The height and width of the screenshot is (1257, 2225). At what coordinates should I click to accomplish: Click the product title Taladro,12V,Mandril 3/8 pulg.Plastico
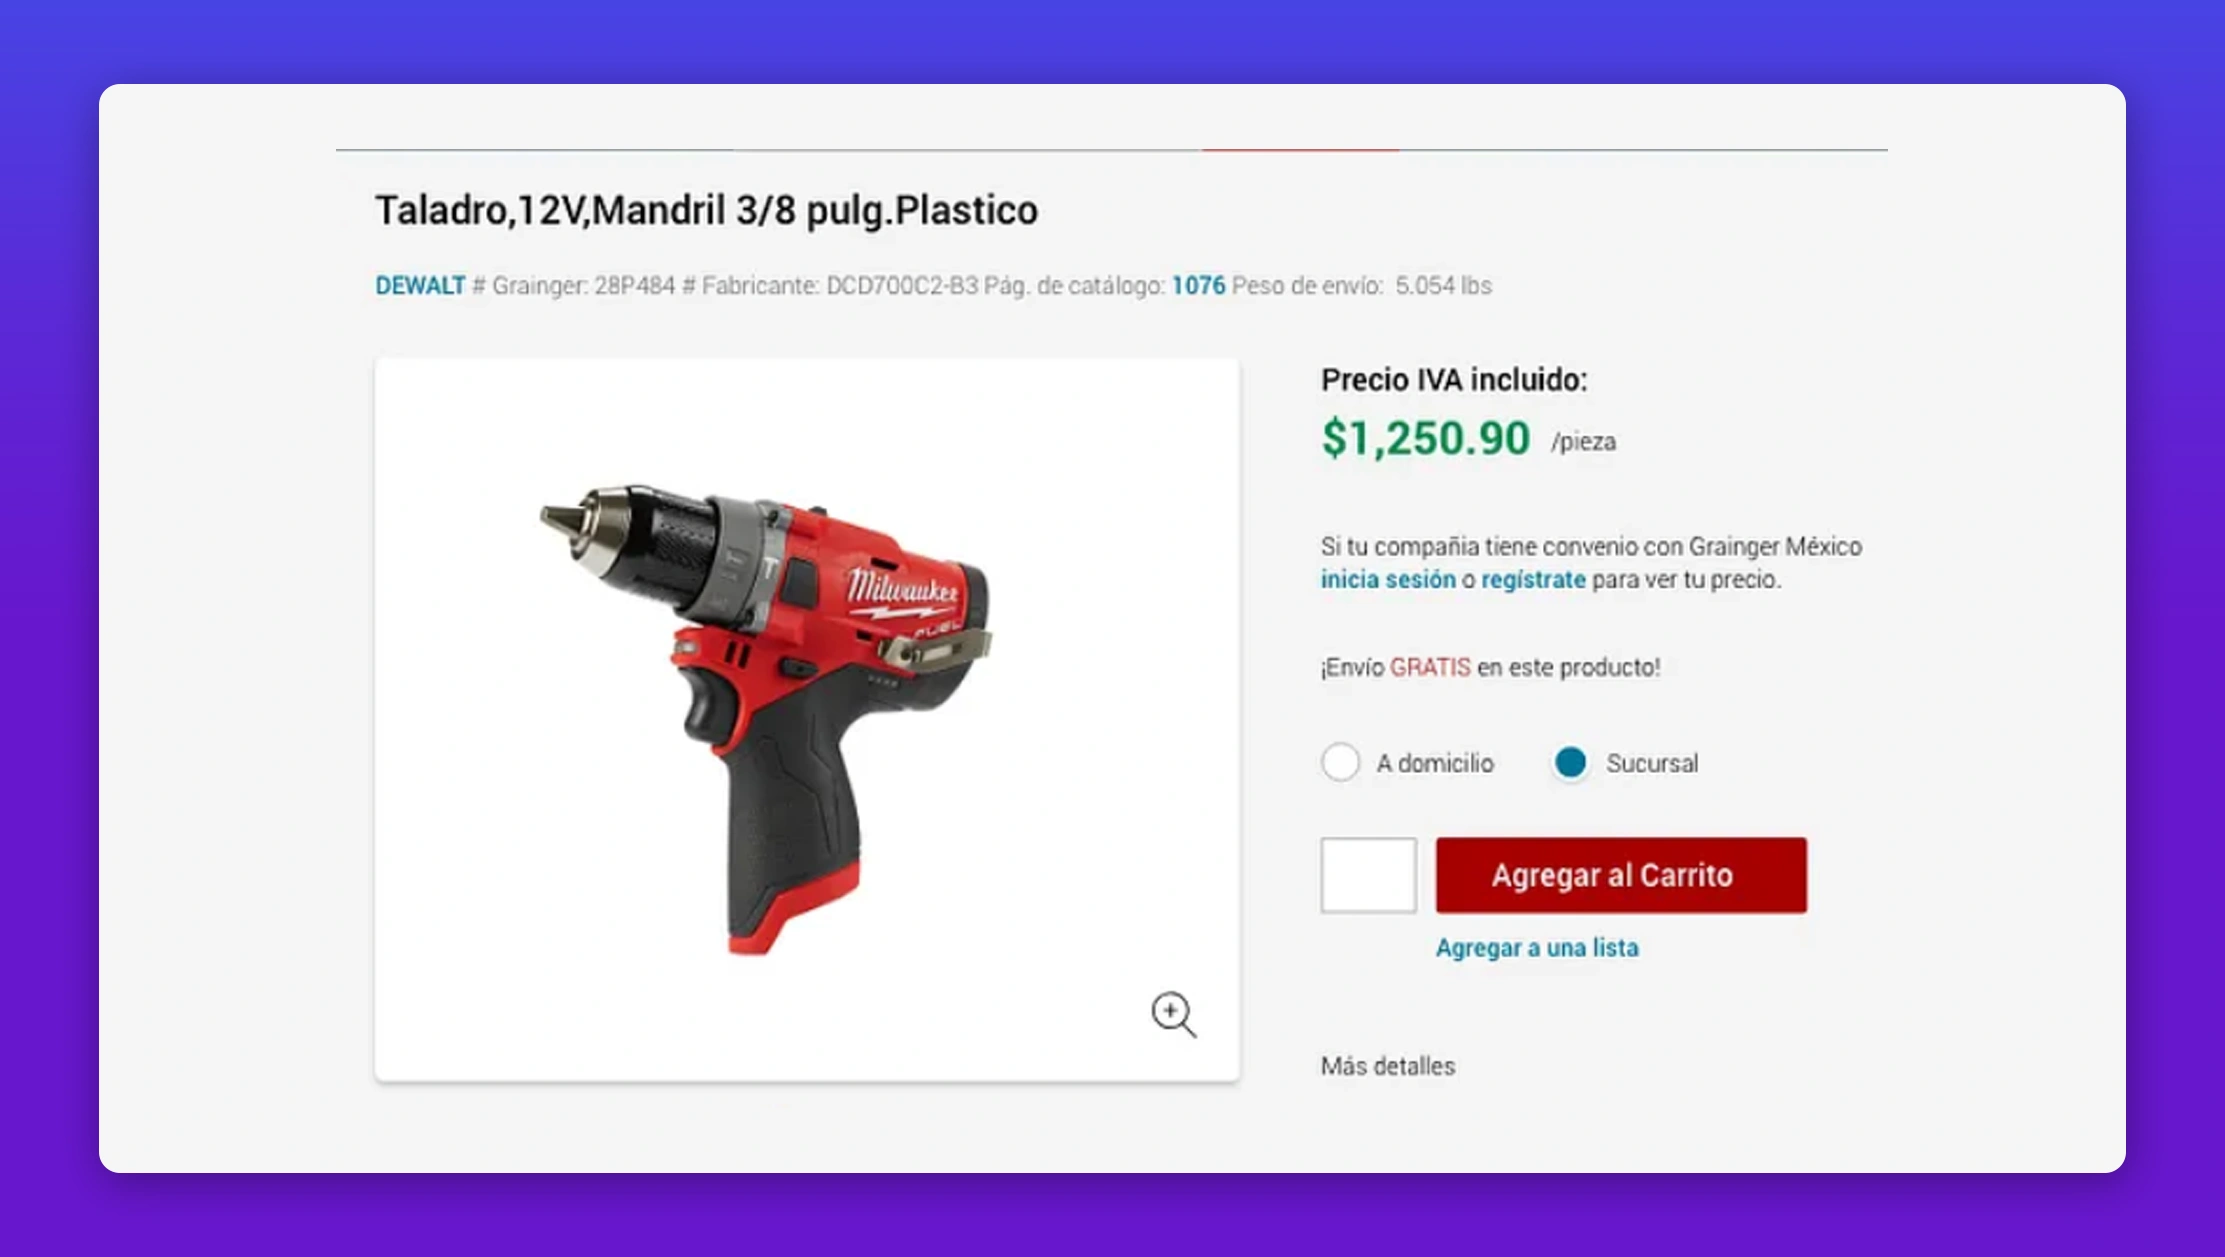706,211
